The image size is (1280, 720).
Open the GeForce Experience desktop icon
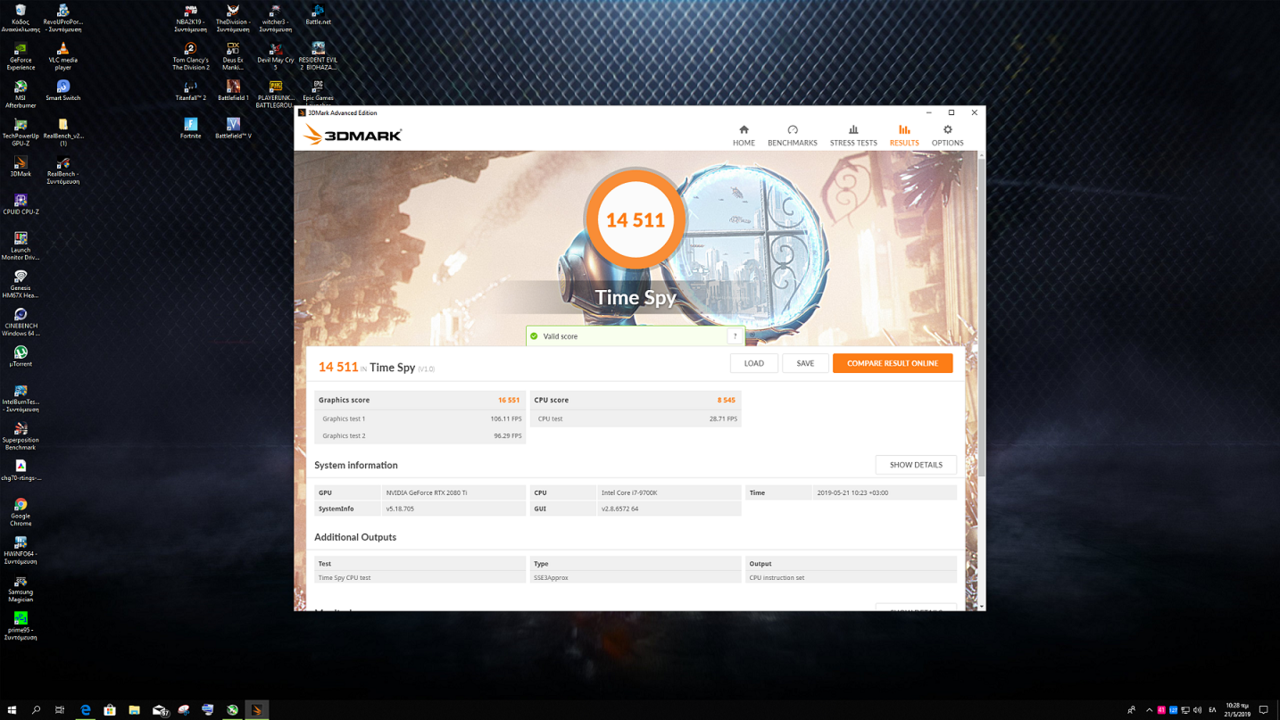pos(20,56)
